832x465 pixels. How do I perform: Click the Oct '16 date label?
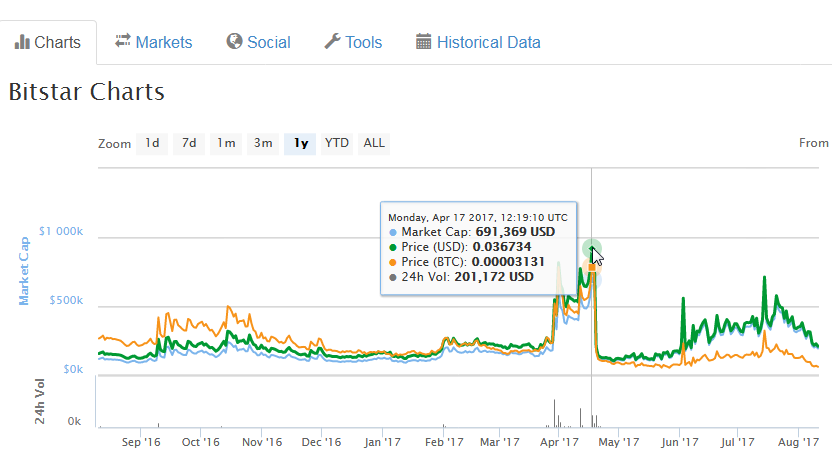pos(201,442)
